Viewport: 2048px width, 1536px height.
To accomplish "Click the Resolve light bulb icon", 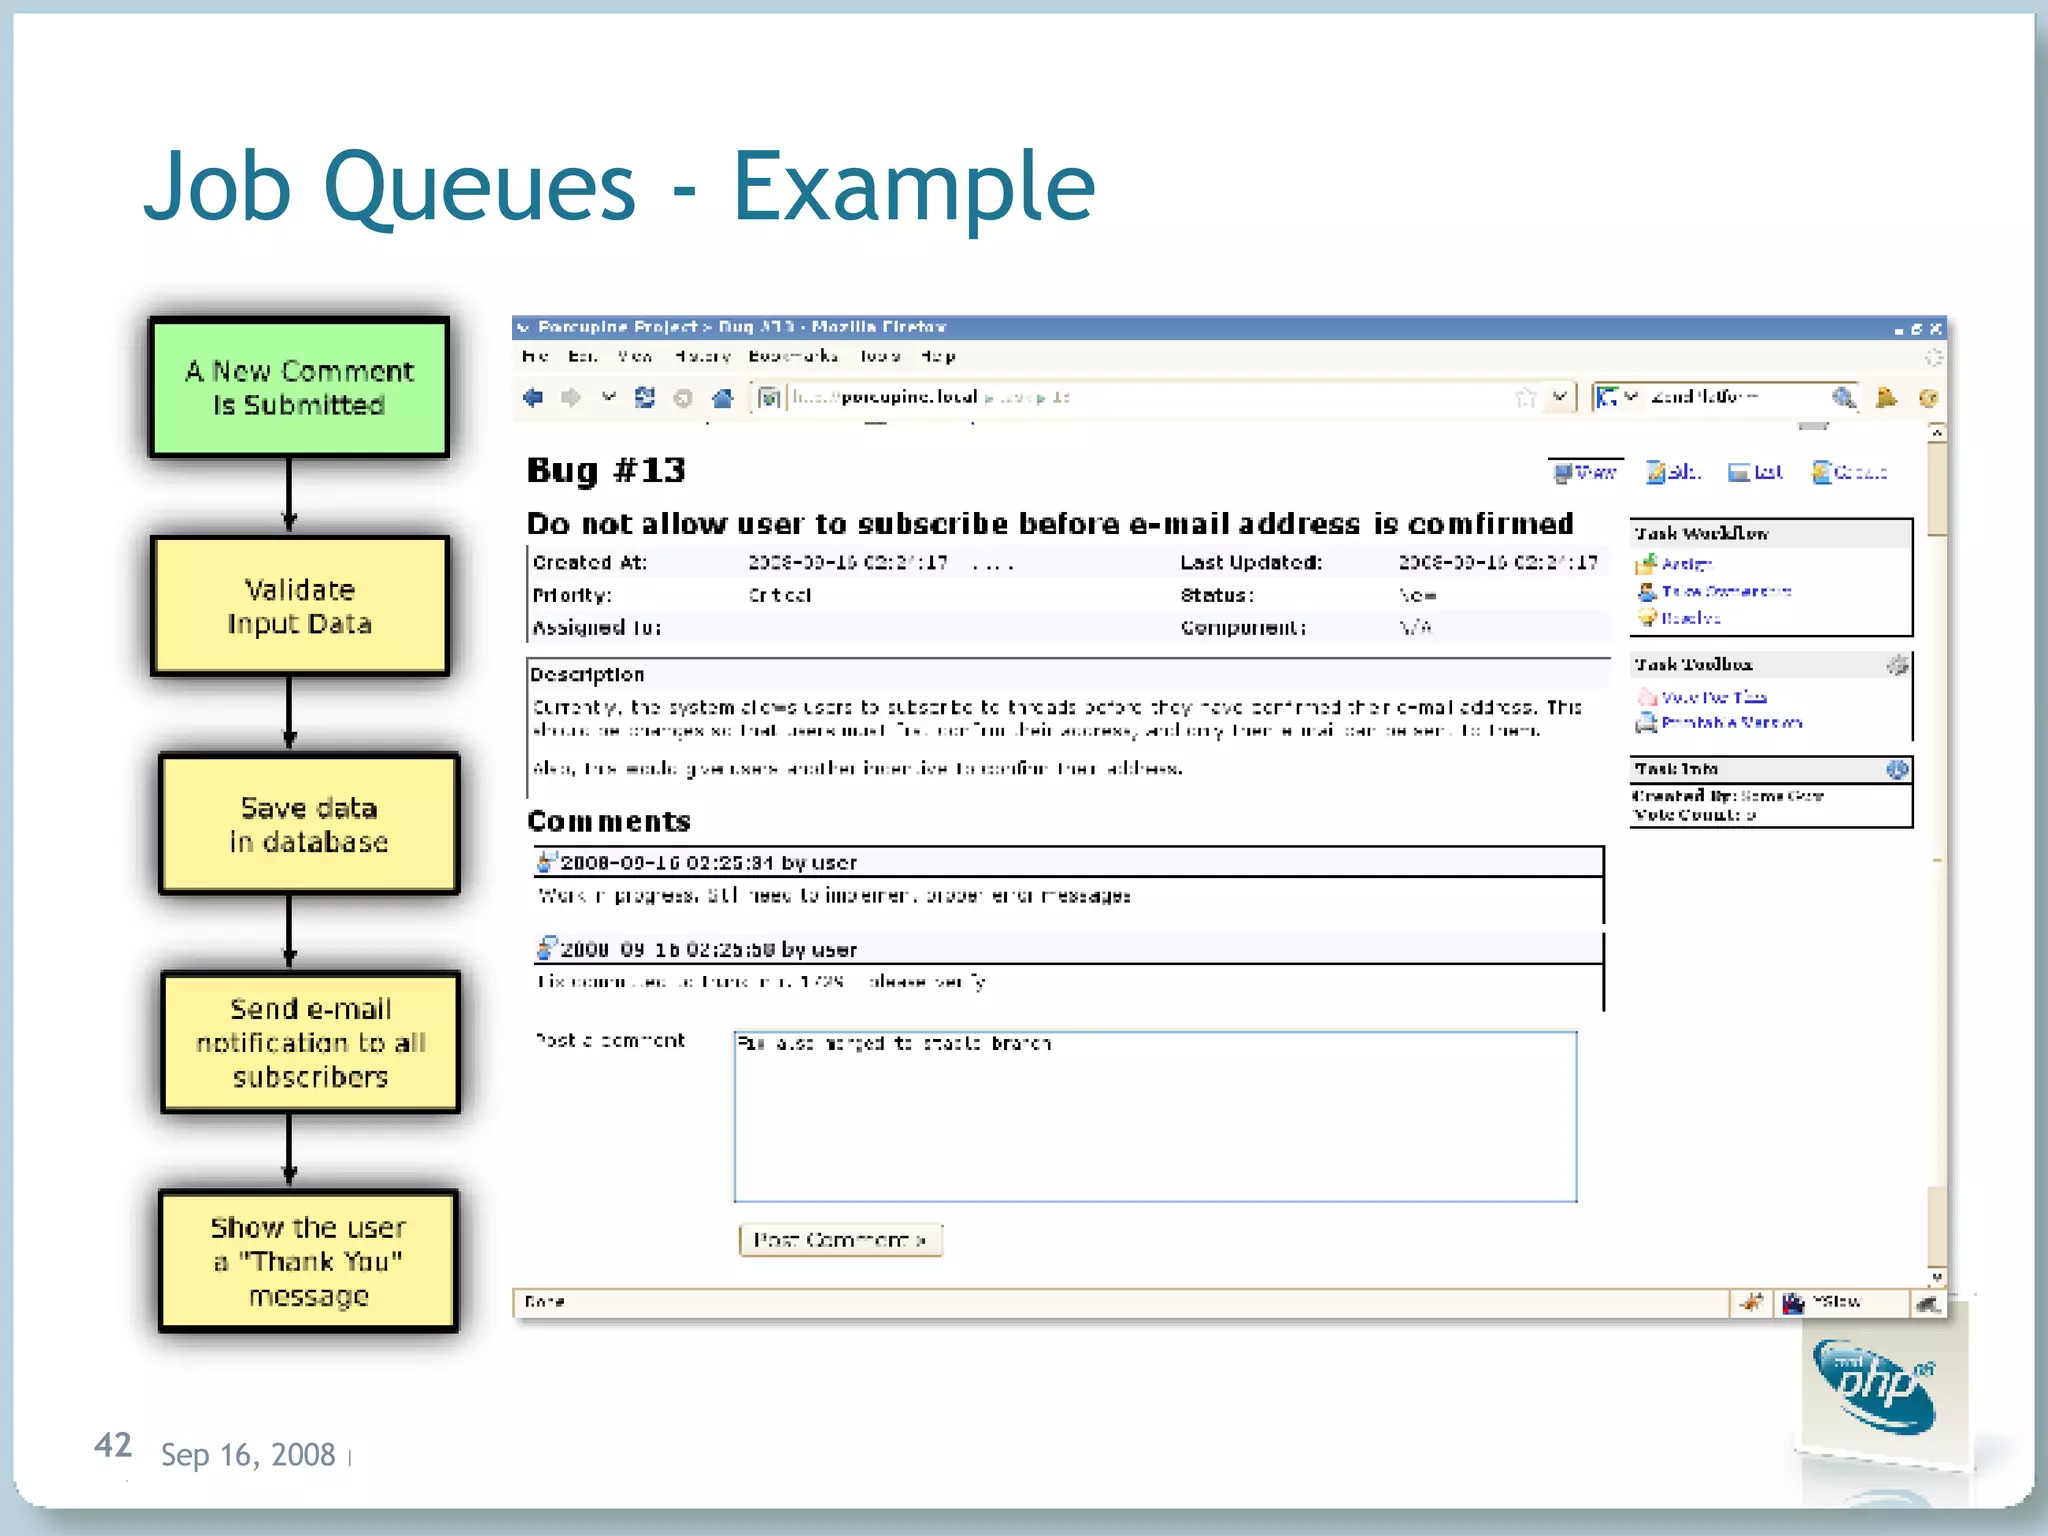I will (x=1647, y=617).
